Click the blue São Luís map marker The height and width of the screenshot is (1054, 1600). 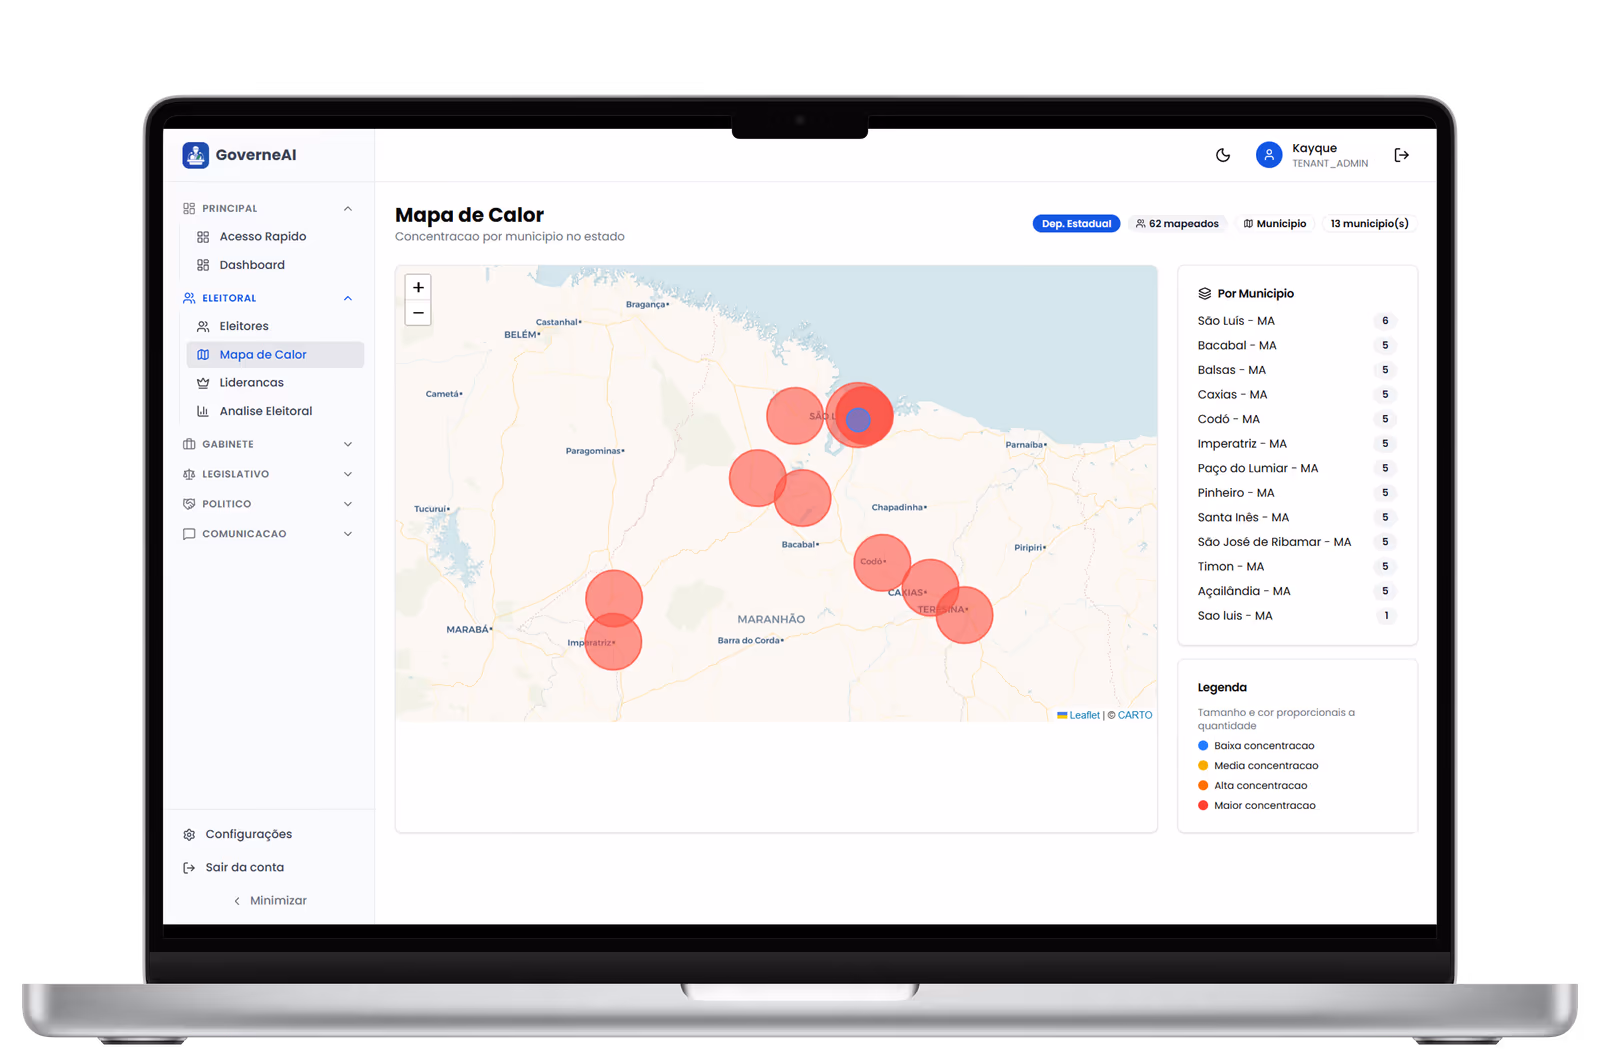(x=858, y=420)
